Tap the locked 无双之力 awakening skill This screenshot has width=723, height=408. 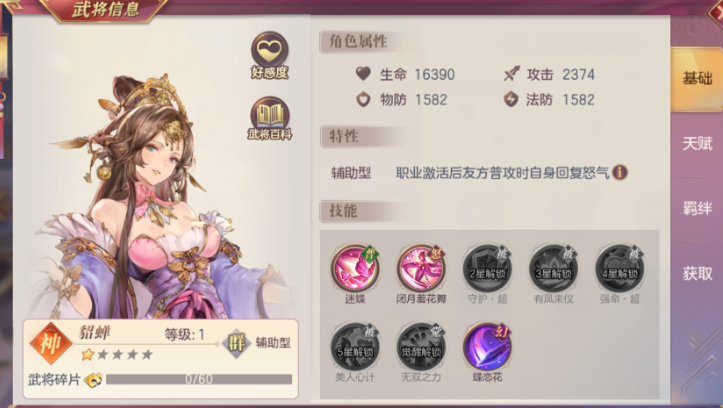tap(421, 347)
